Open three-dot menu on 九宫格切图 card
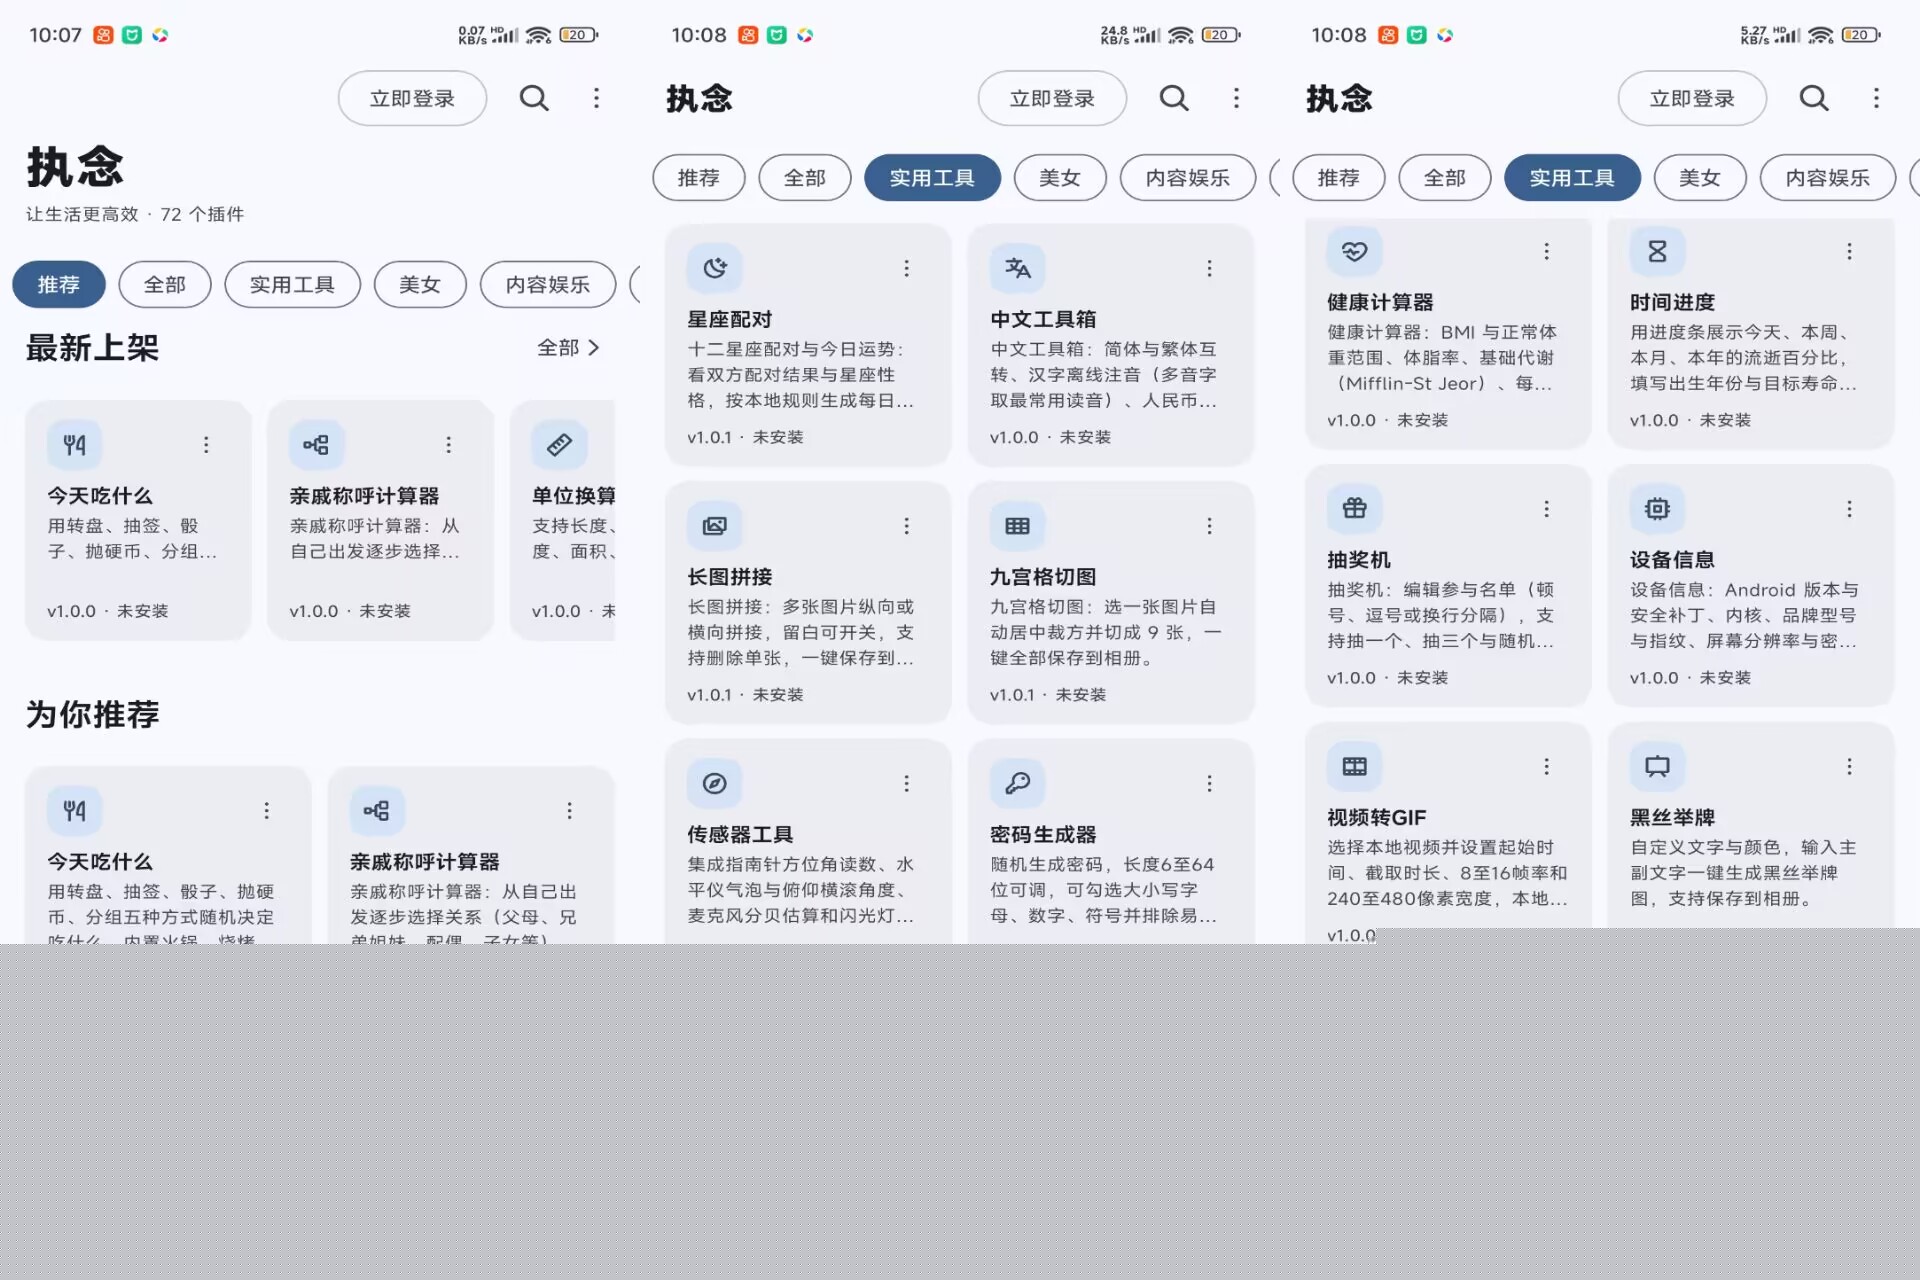 tap(1209, 526)
